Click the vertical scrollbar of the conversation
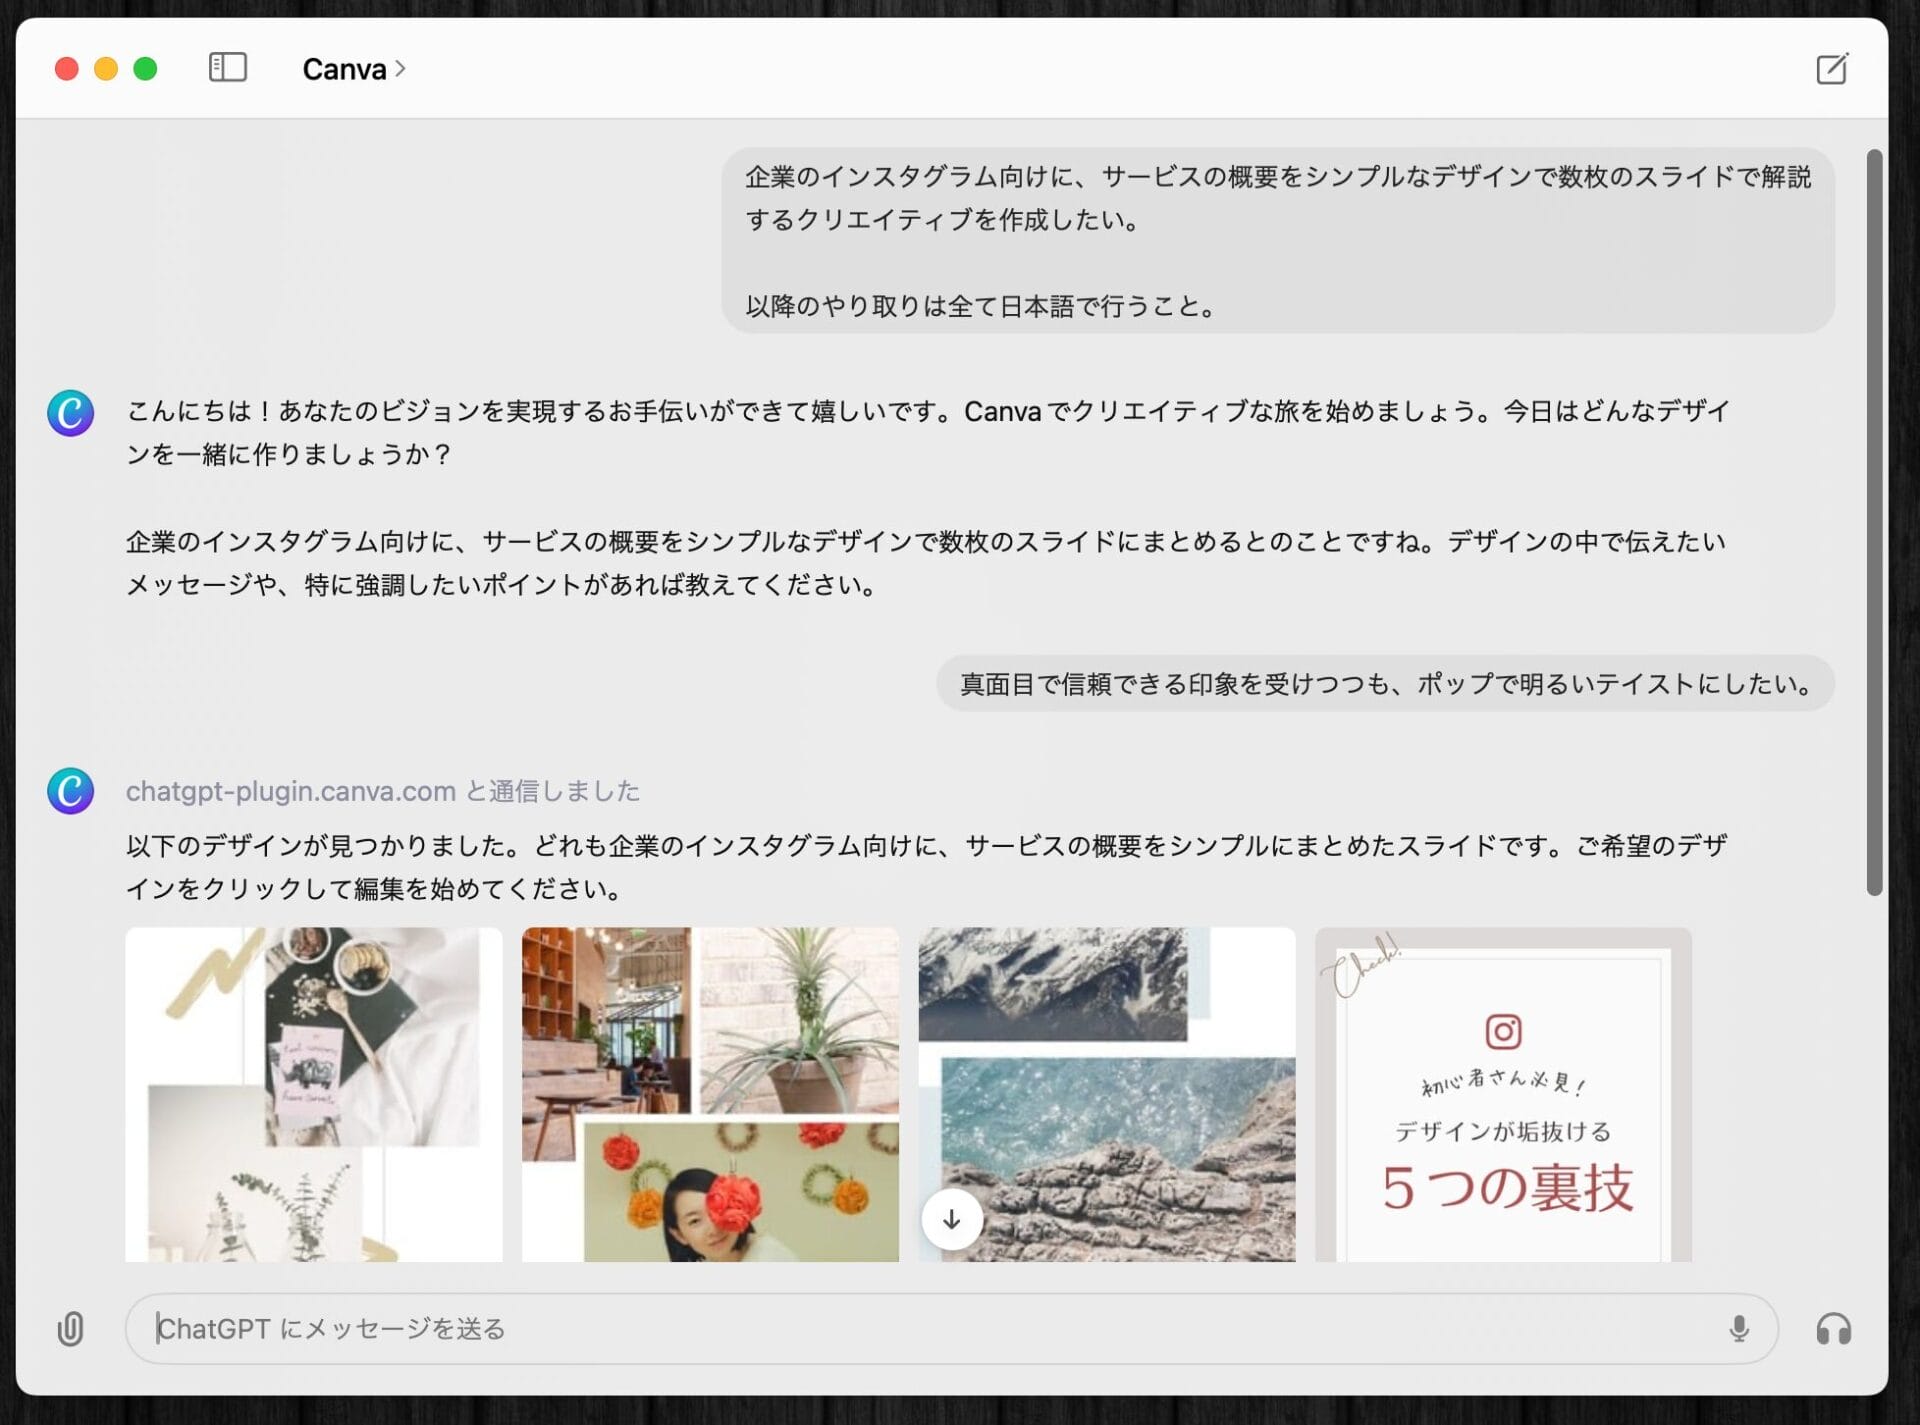 click(x=1874, y=522)
